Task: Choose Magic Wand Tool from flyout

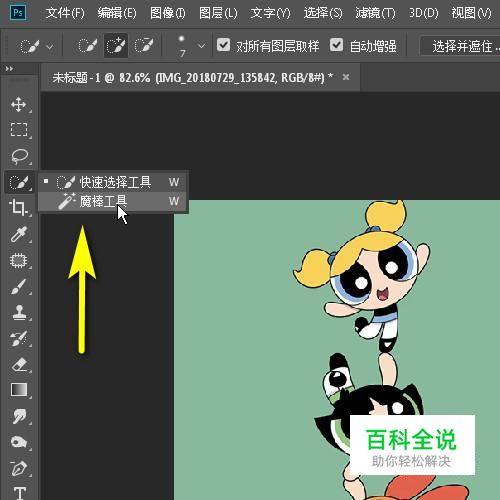Action: pos(113,201)
